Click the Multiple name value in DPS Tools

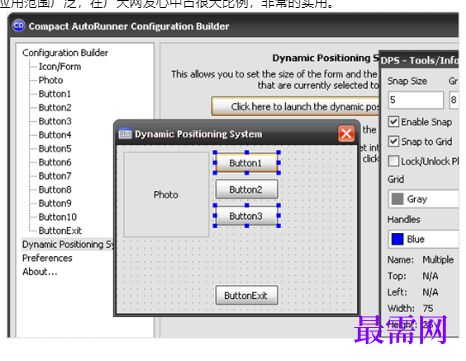click(438, 259)
